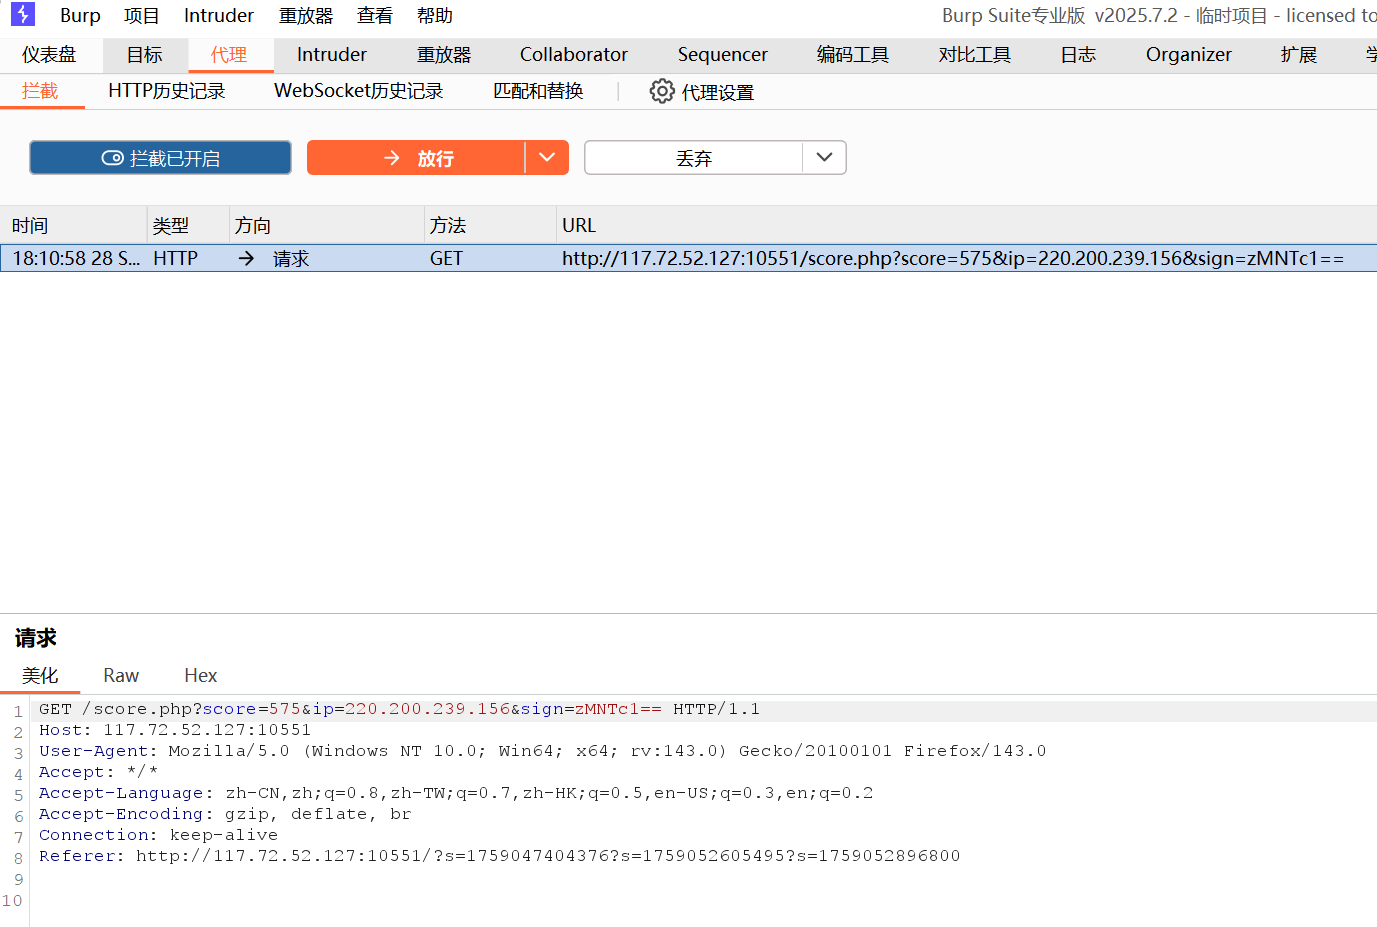Toggle the Intercept is on button
This screenshot has width=1377, height=927.
160,158
